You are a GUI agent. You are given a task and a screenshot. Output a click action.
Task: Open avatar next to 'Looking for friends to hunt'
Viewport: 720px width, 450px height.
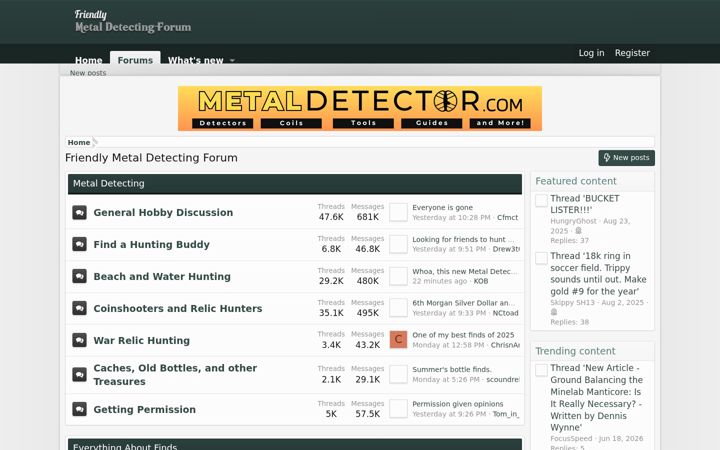pyautogui.click(x=398, y=244)
